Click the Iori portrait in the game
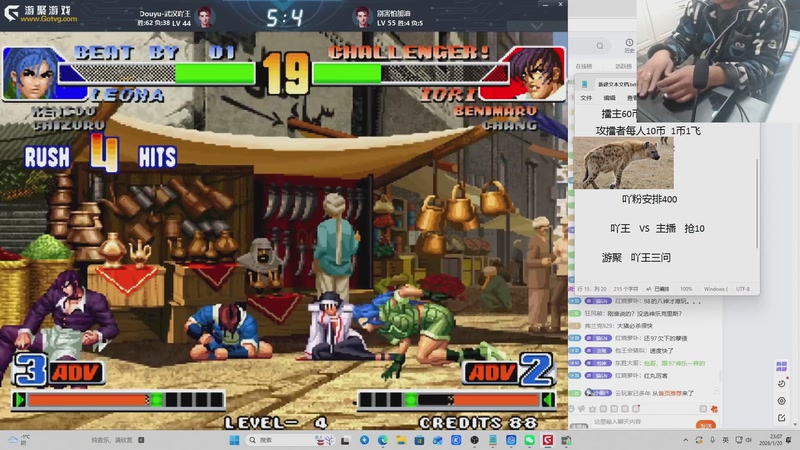Screen dimensions: 800x450 [x=537, y=73]
